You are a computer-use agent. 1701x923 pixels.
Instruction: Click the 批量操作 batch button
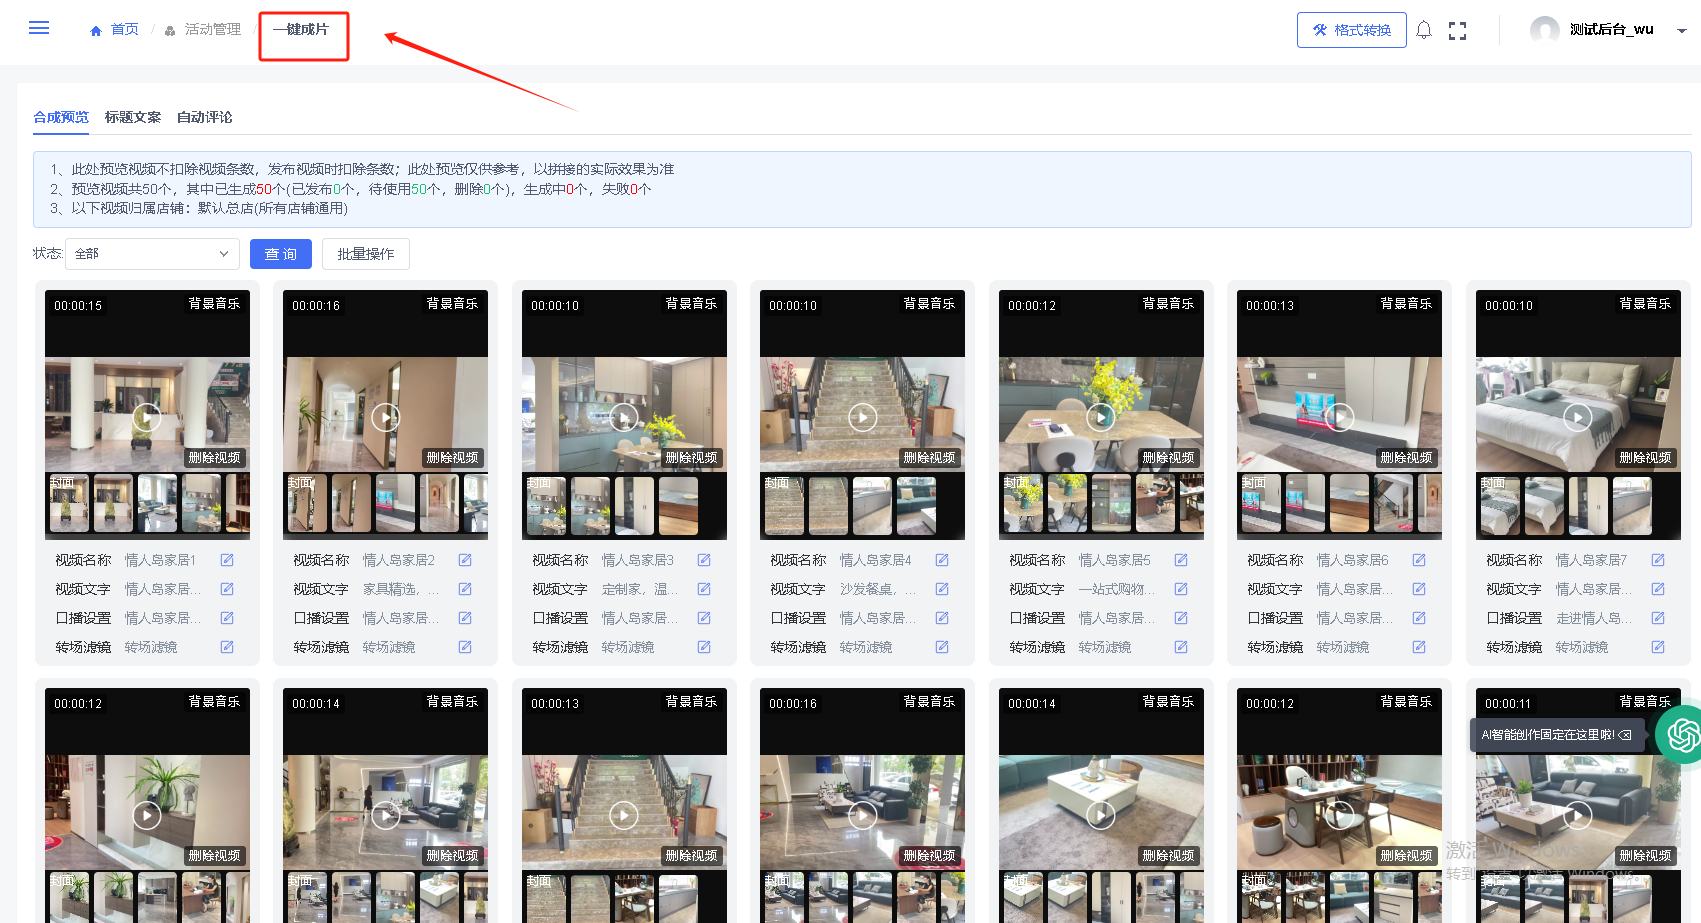pos(365,254)
